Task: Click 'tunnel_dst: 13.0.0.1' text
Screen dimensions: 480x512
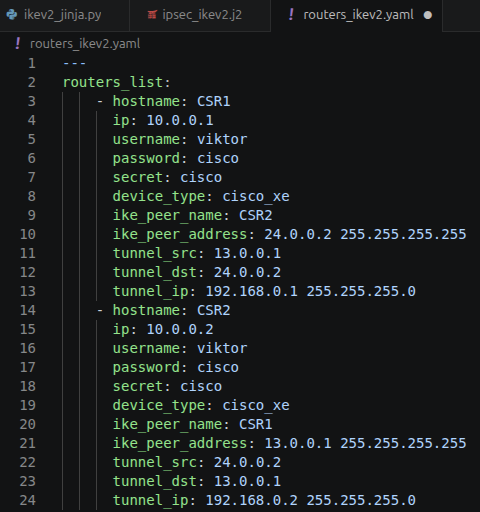Action: [x=197, y=481]
